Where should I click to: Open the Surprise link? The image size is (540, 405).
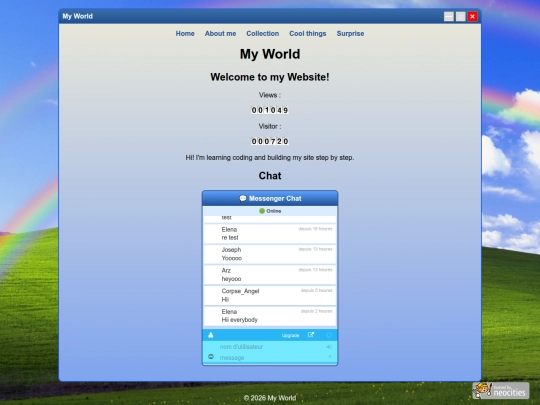(350, 33)
